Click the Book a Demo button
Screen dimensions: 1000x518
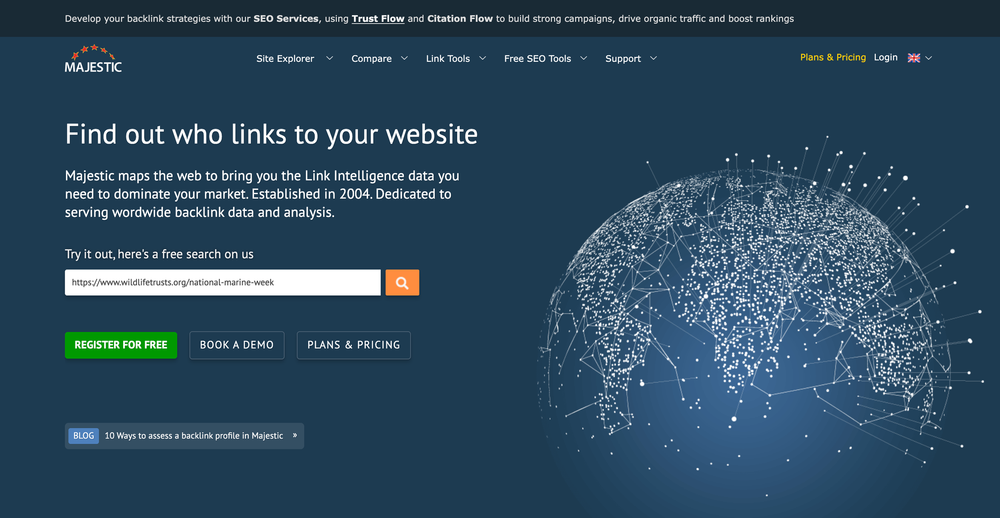[x=237, y=345]
